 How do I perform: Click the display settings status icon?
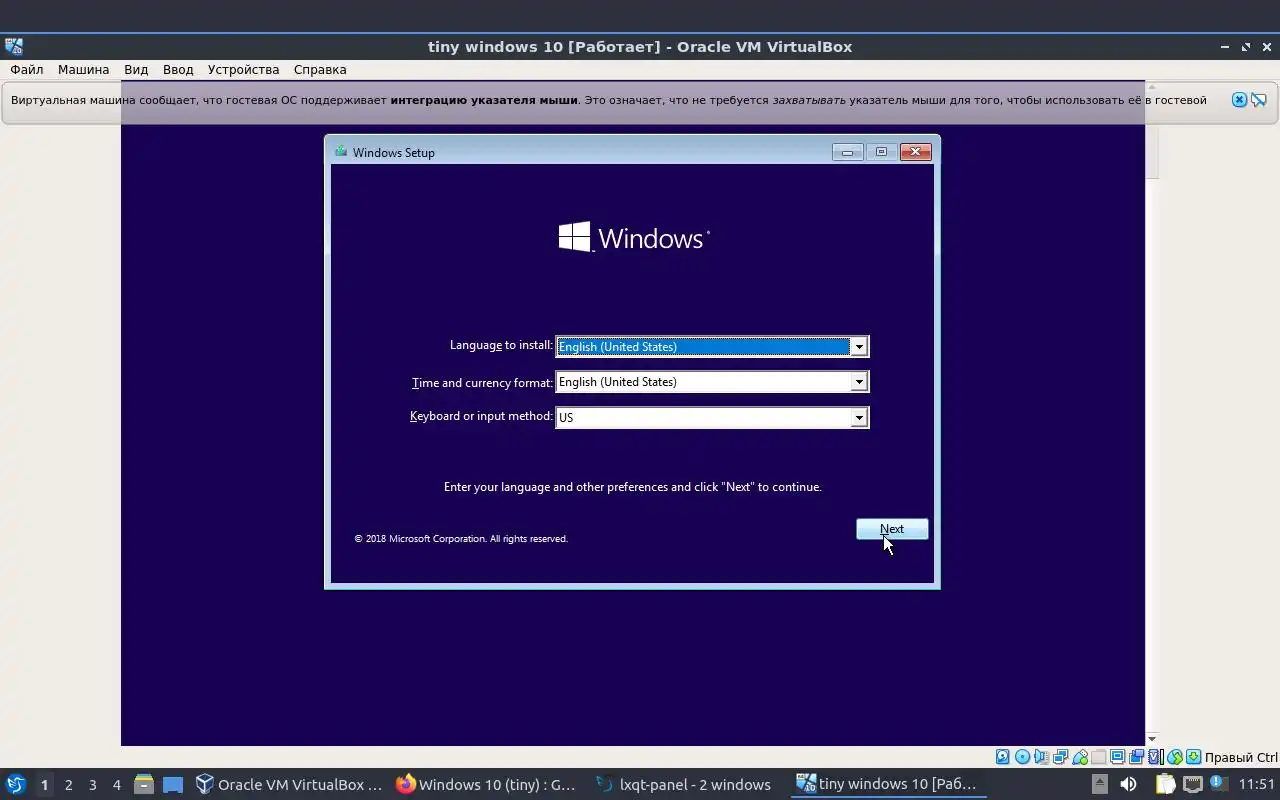click(1117, 757)
